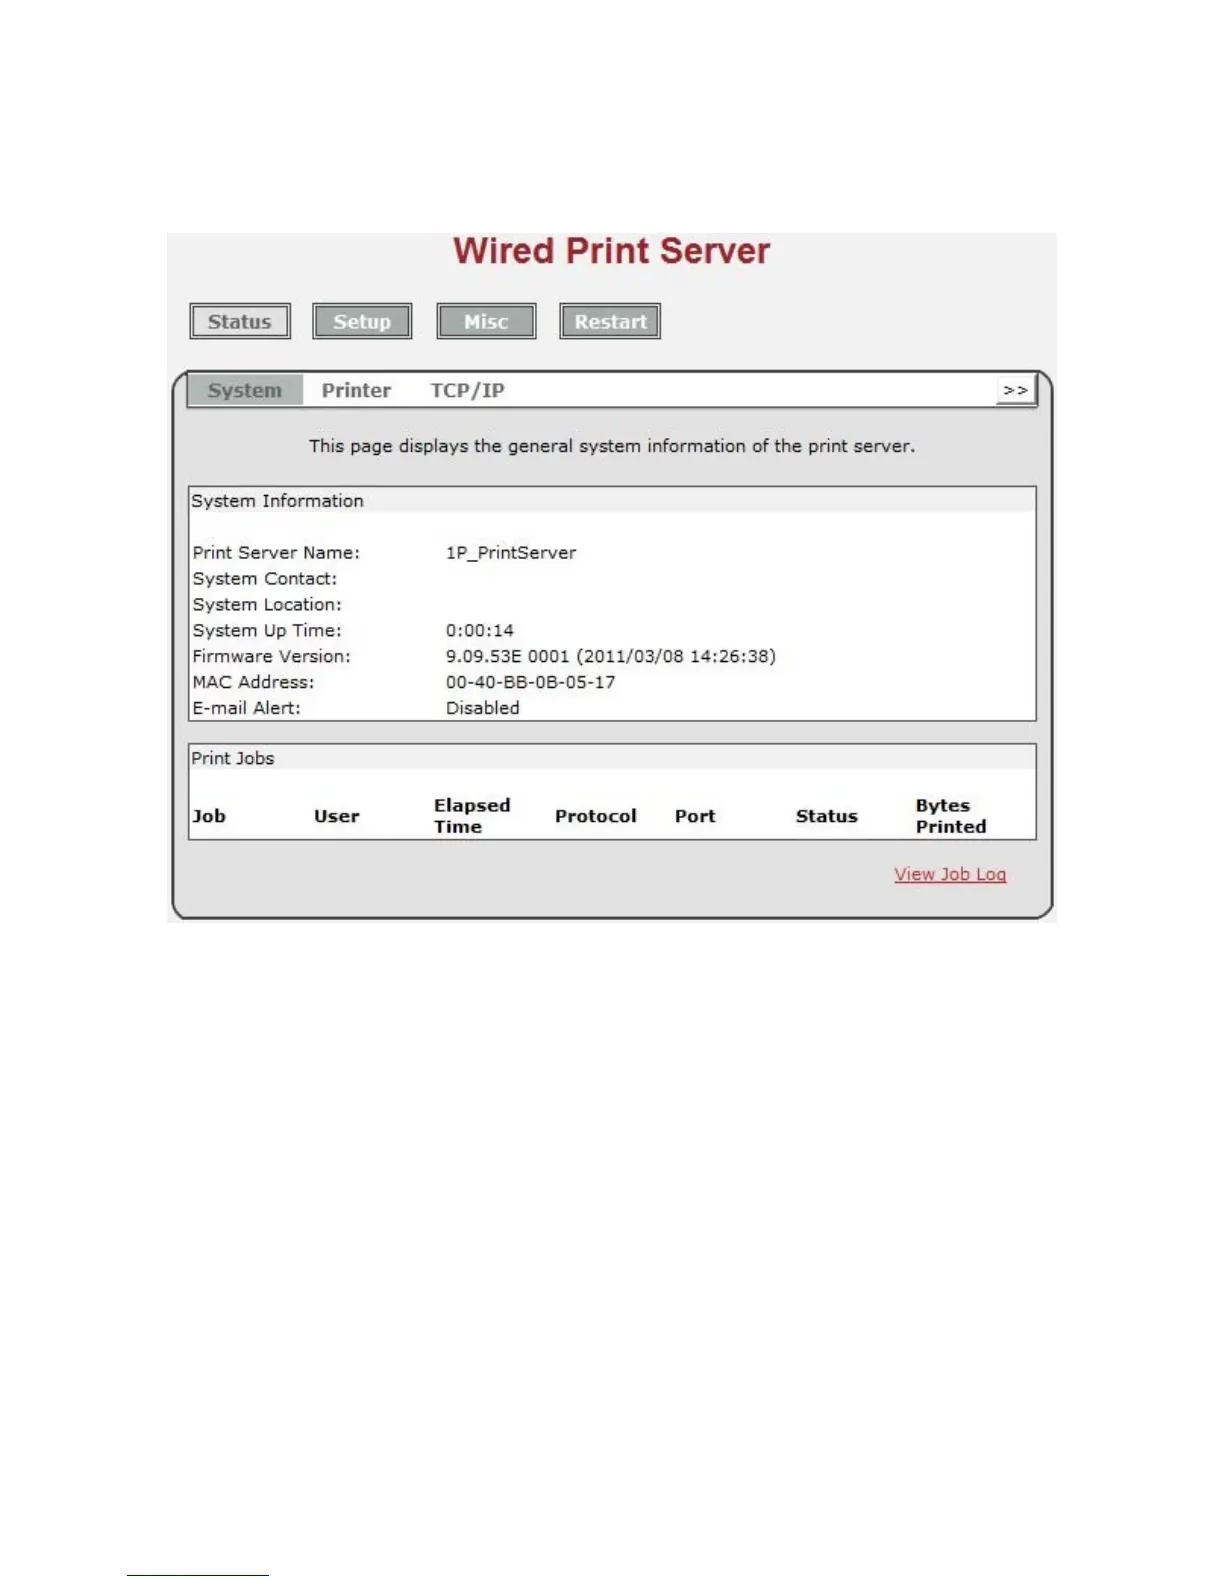The height and width of the screenshot is (1584, 1224).
Task: Click the System Up Time value 0:00:14
Action: (x=480, y=631)
